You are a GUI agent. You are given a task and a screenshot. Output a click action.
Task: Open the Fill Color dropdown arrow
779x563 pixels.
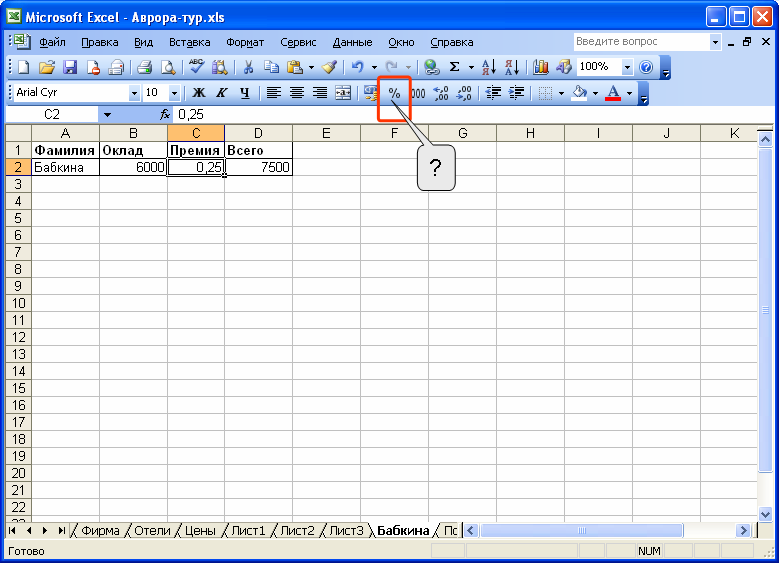pyautogui.click(x=595, y=93)
